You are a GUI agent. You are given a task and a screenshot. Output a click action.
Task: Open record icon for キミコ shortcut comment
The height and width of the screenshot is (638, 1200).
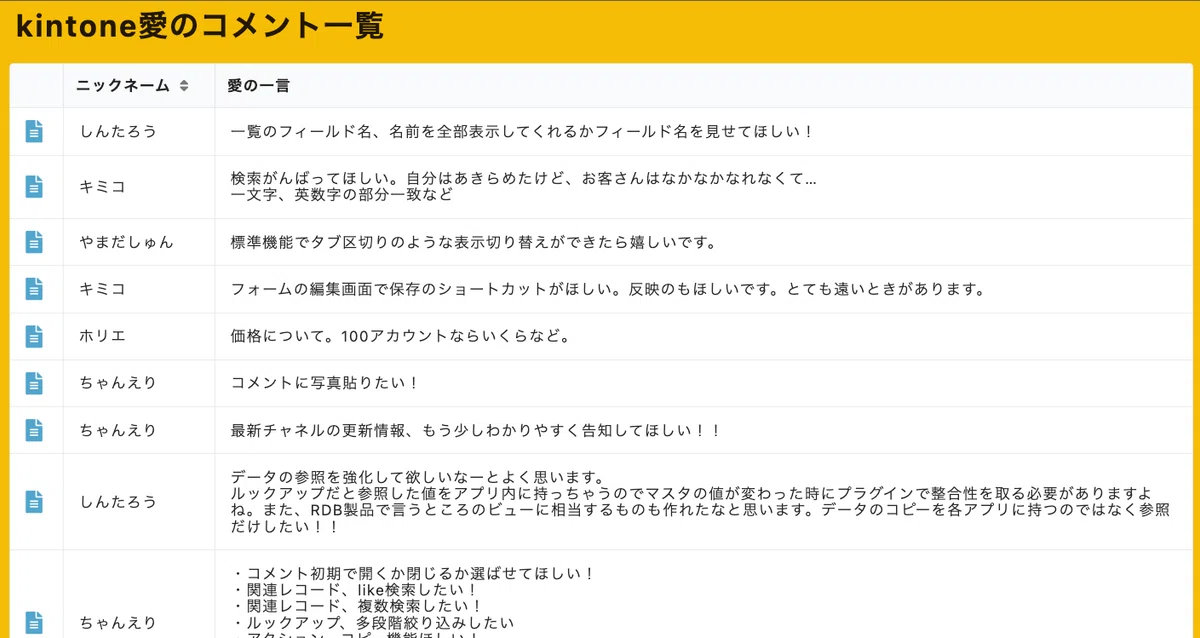point(35,289)
